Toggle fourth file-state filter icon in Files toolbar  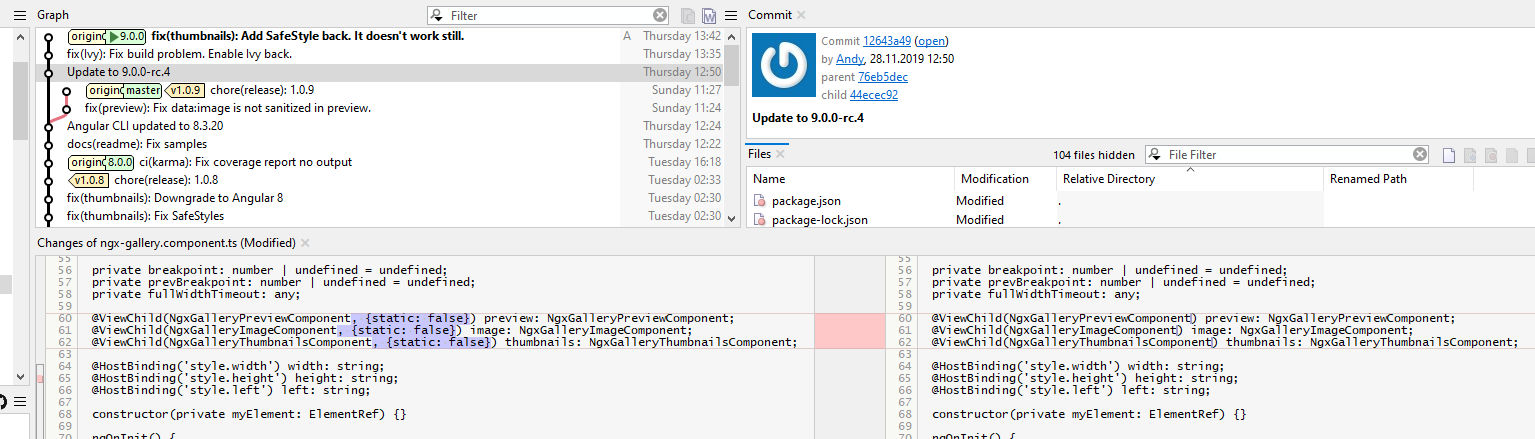tap(1512, 155)
